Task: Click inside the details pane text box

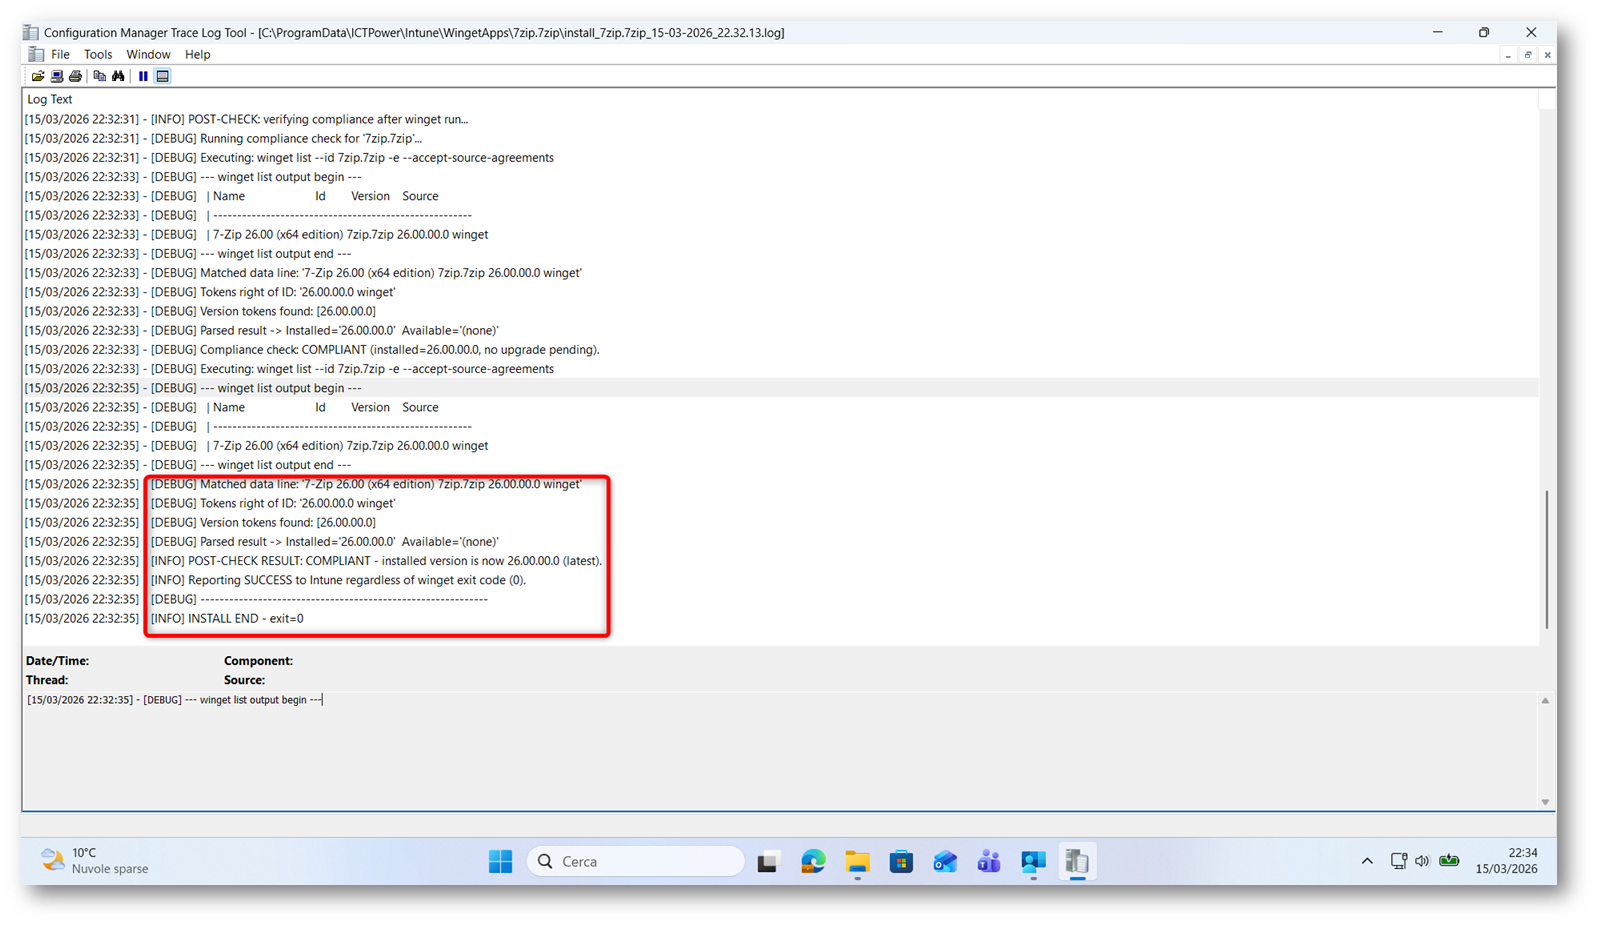Action: (x=780, y=750)
